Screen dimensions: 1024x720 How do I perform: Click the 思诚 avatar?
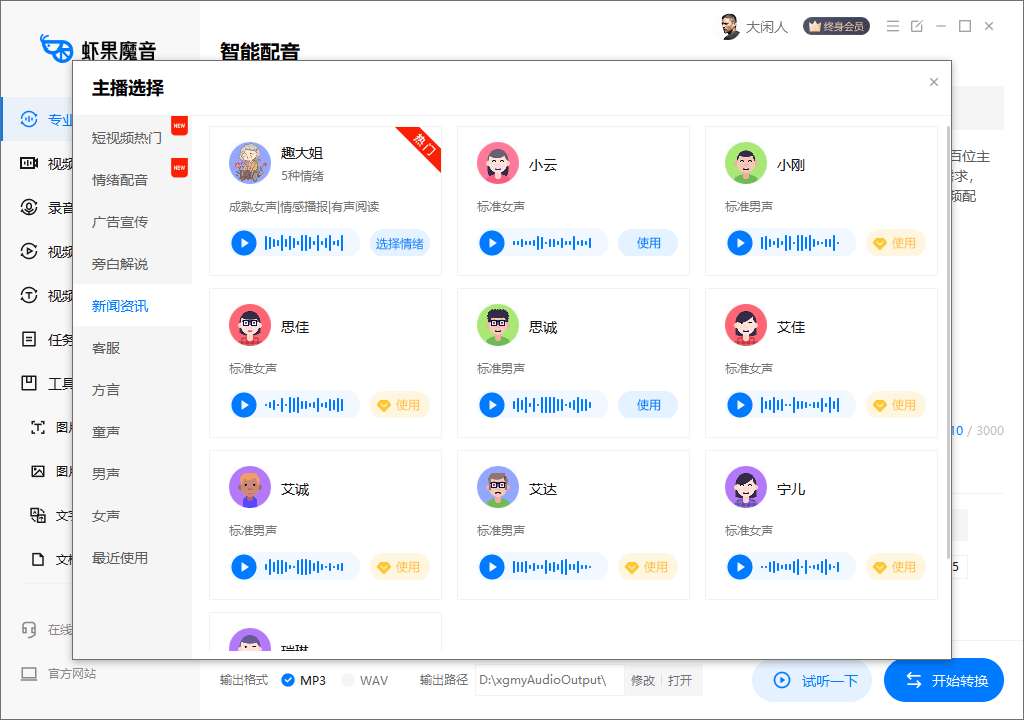(x=498, y=325)
